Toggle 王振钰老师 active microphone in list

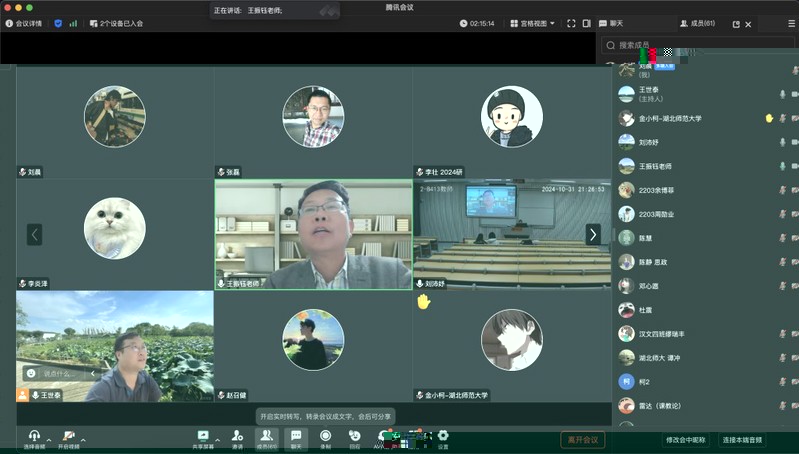click(782, 166)
